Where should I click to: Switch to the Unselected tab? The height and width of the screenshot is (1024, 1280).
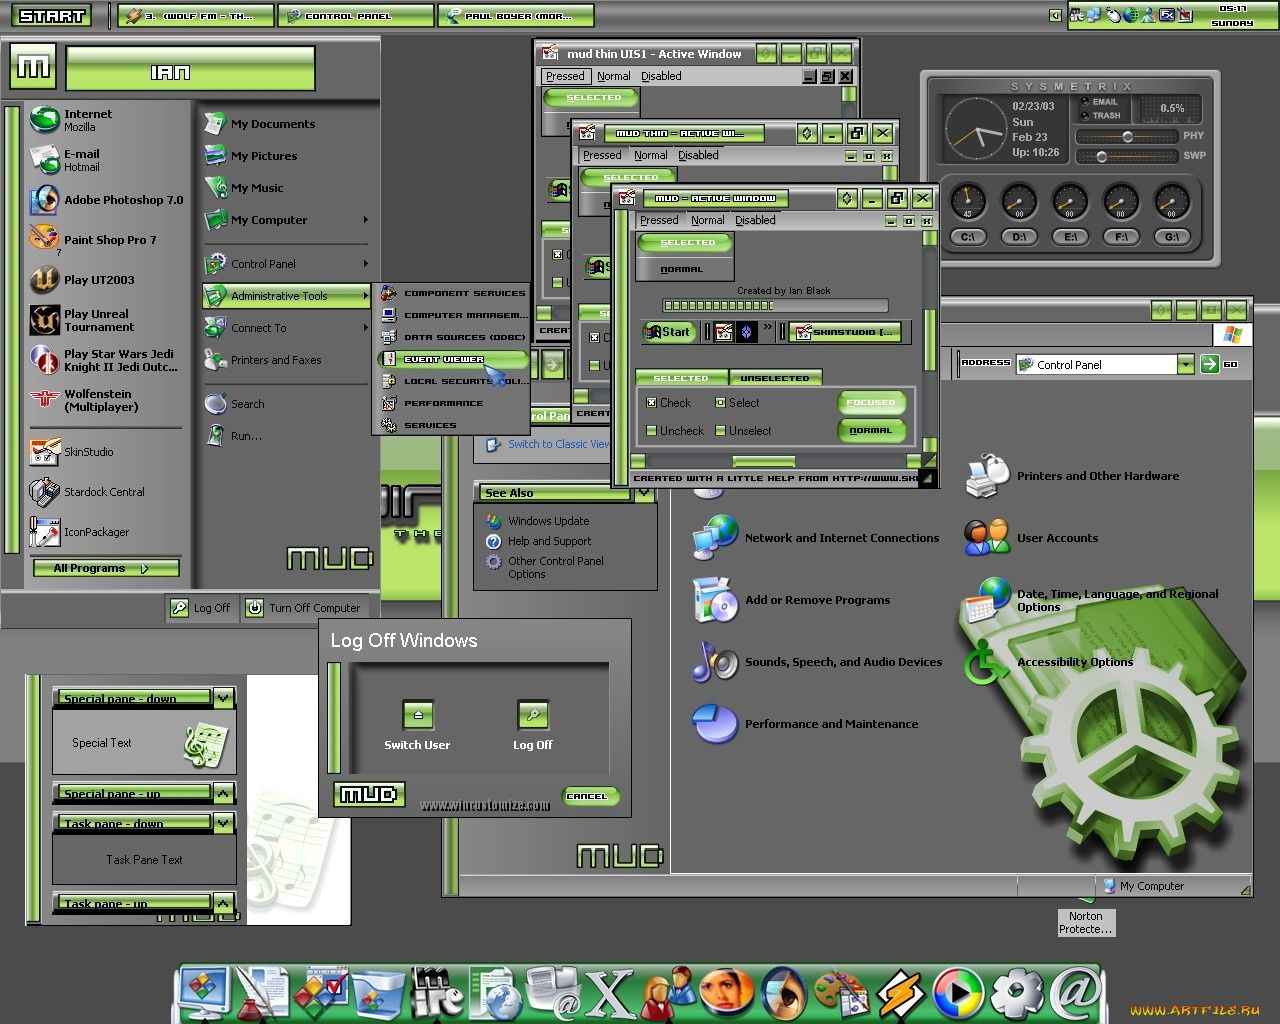coord(775,378)
